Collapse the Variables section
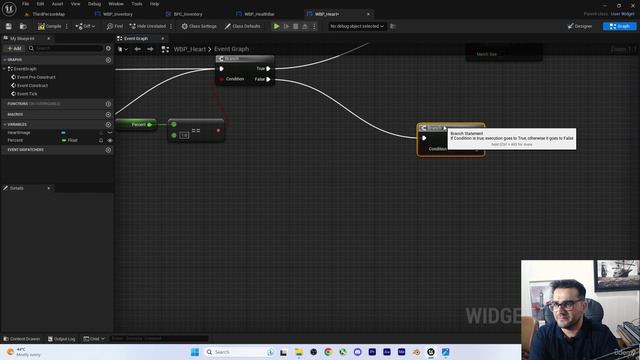The height and width of the screenshot is (360, 640). [4, 124]
